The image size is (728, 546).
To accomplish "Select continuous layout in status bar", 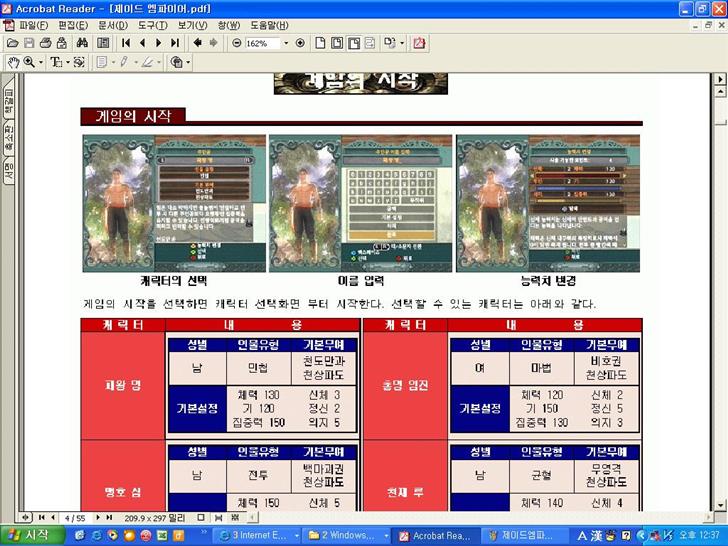I will coord(218,517).
